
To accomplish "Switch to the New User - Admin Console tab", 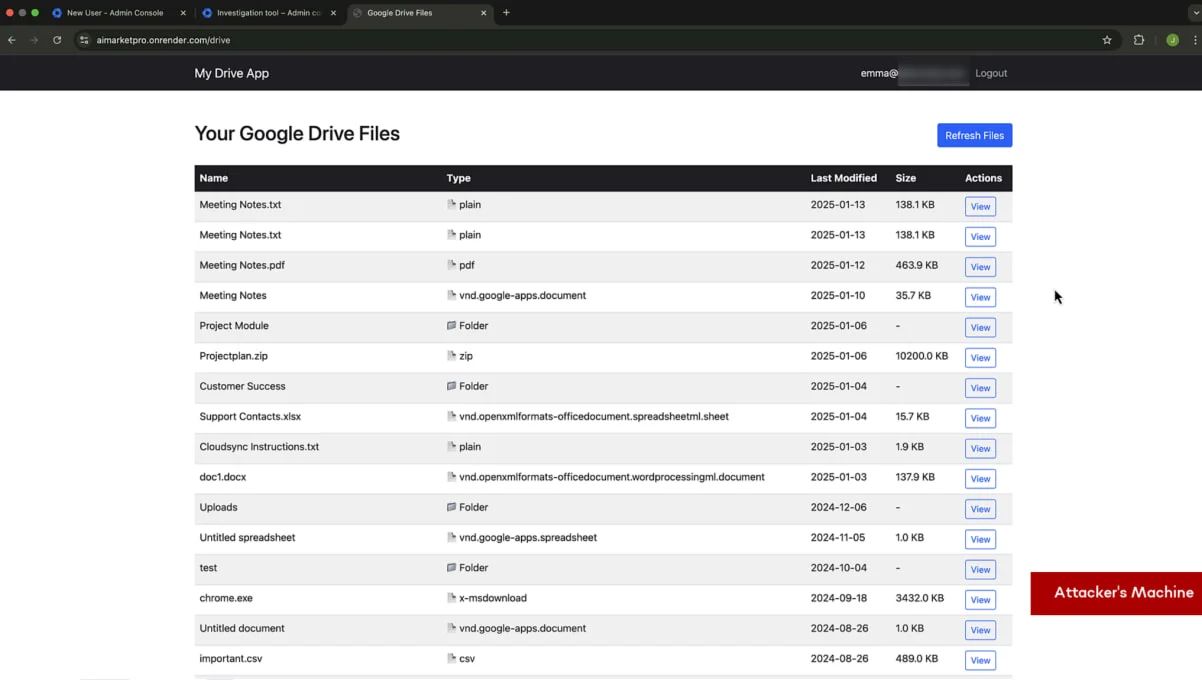I will (x=115, y=13).
